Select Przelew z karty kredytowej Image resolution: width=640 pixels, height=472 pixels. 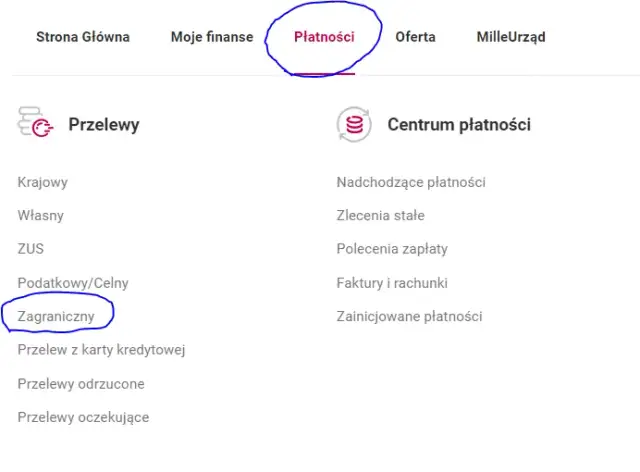tap(102, 350)
